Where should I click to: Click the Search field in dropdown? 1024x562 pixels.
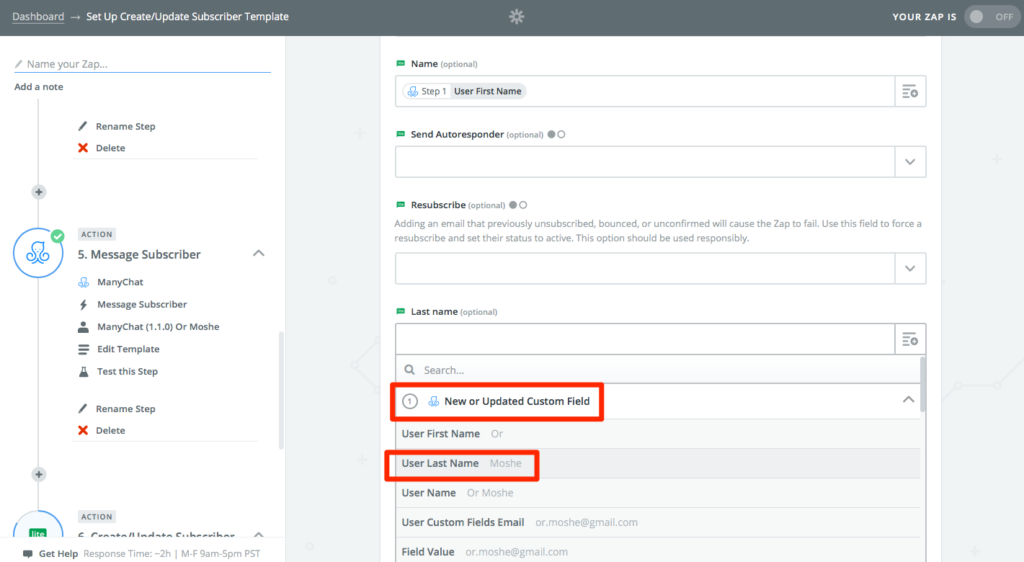point(658,370)
